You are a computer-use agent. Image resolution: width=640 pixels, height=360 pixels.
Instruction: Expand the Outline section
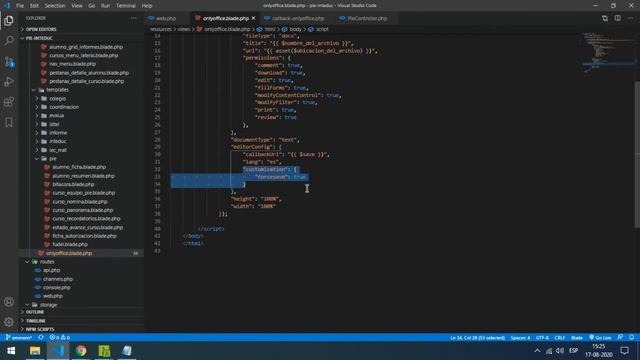(x=35, y=312)
